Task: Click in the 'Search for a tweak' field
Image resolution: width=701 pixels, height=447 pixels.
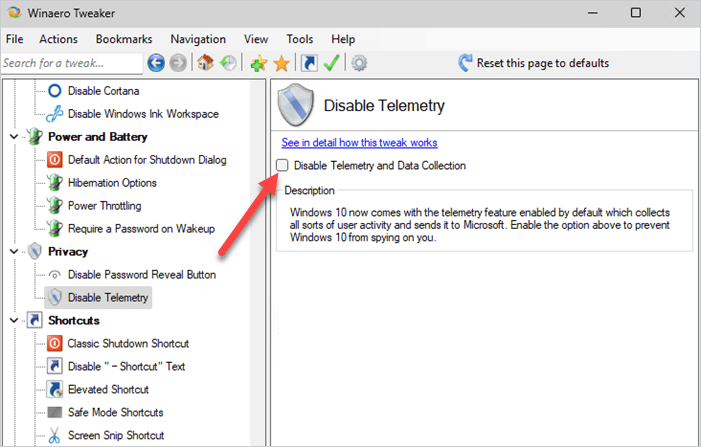Action: click(x=72, y=63)
